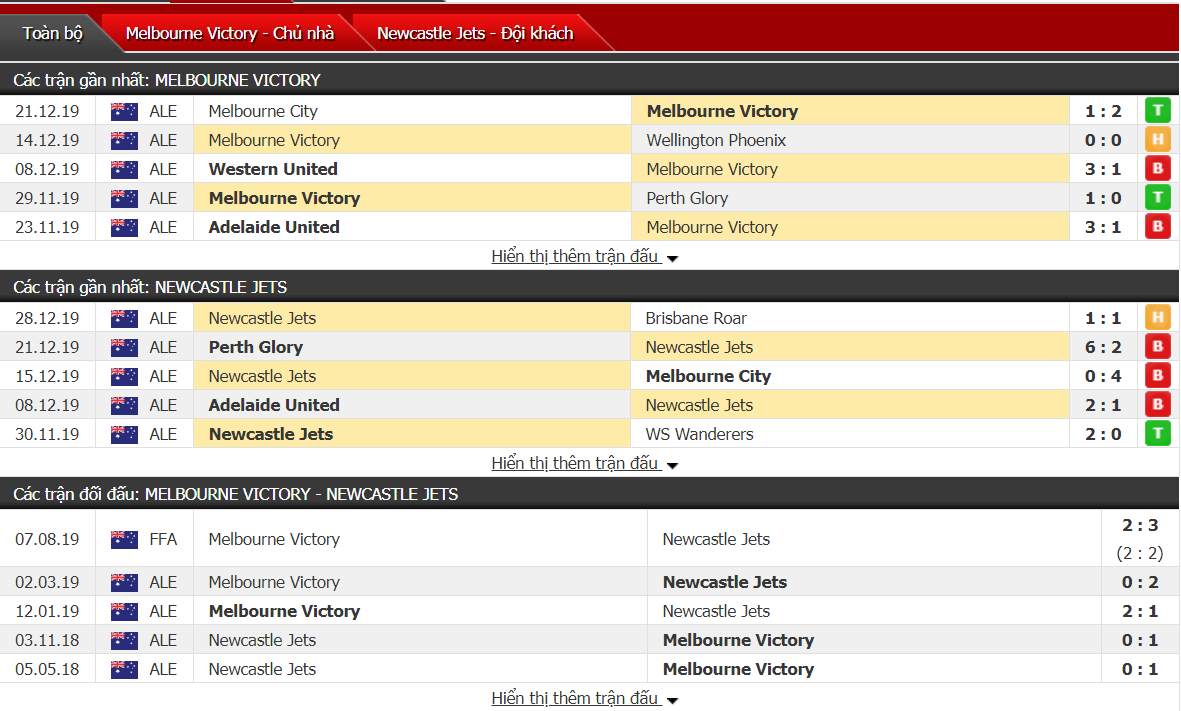The height and width of the screenshot is (711, 1181).
Task: Click orange H badge for Wellington Phoenix 0:0 draw
Action: 1158,139
